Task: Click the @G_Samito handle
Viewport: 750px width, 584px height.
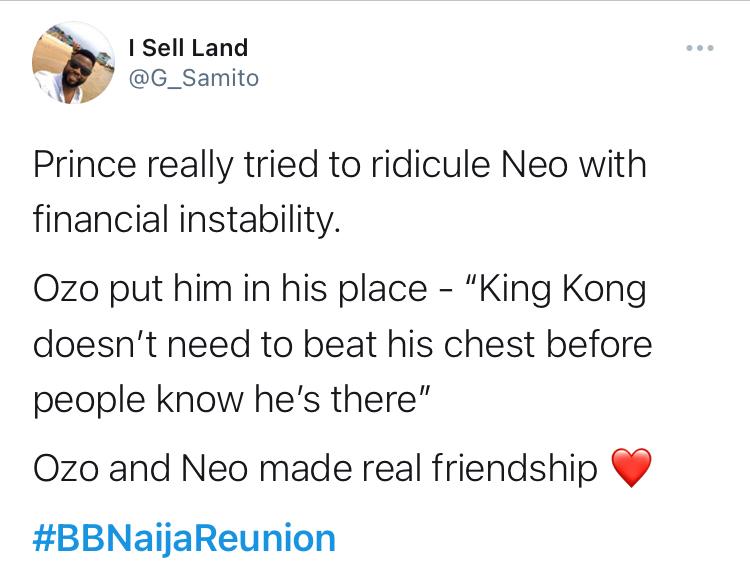Action: pyautogui.click(x=194, y=78)
